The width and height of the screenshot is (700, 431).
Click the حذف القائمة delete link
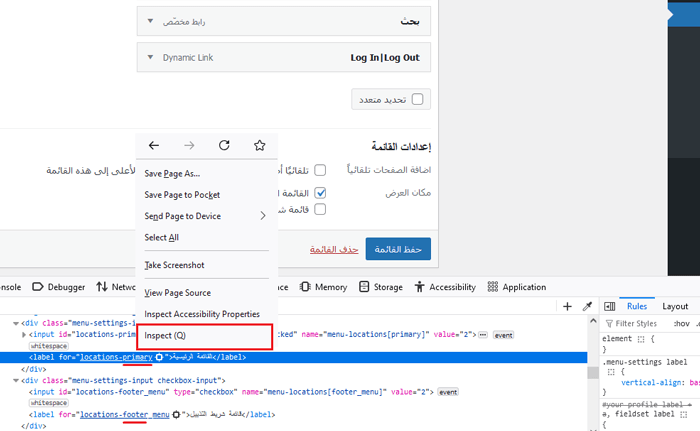coord(334,249)
